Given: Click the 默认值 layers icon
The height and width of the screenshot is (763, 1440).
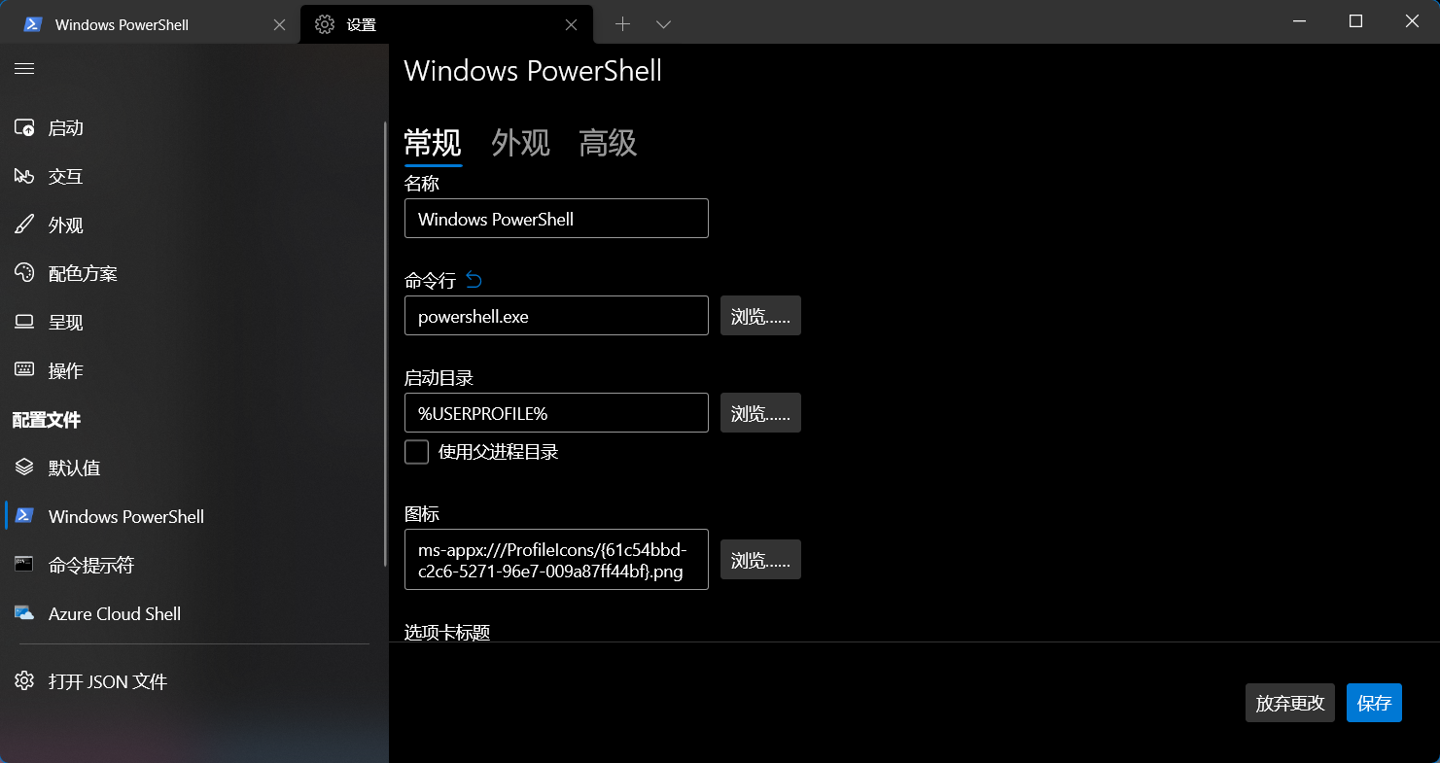Looking at the screenshot, I should tap(25, 467).
